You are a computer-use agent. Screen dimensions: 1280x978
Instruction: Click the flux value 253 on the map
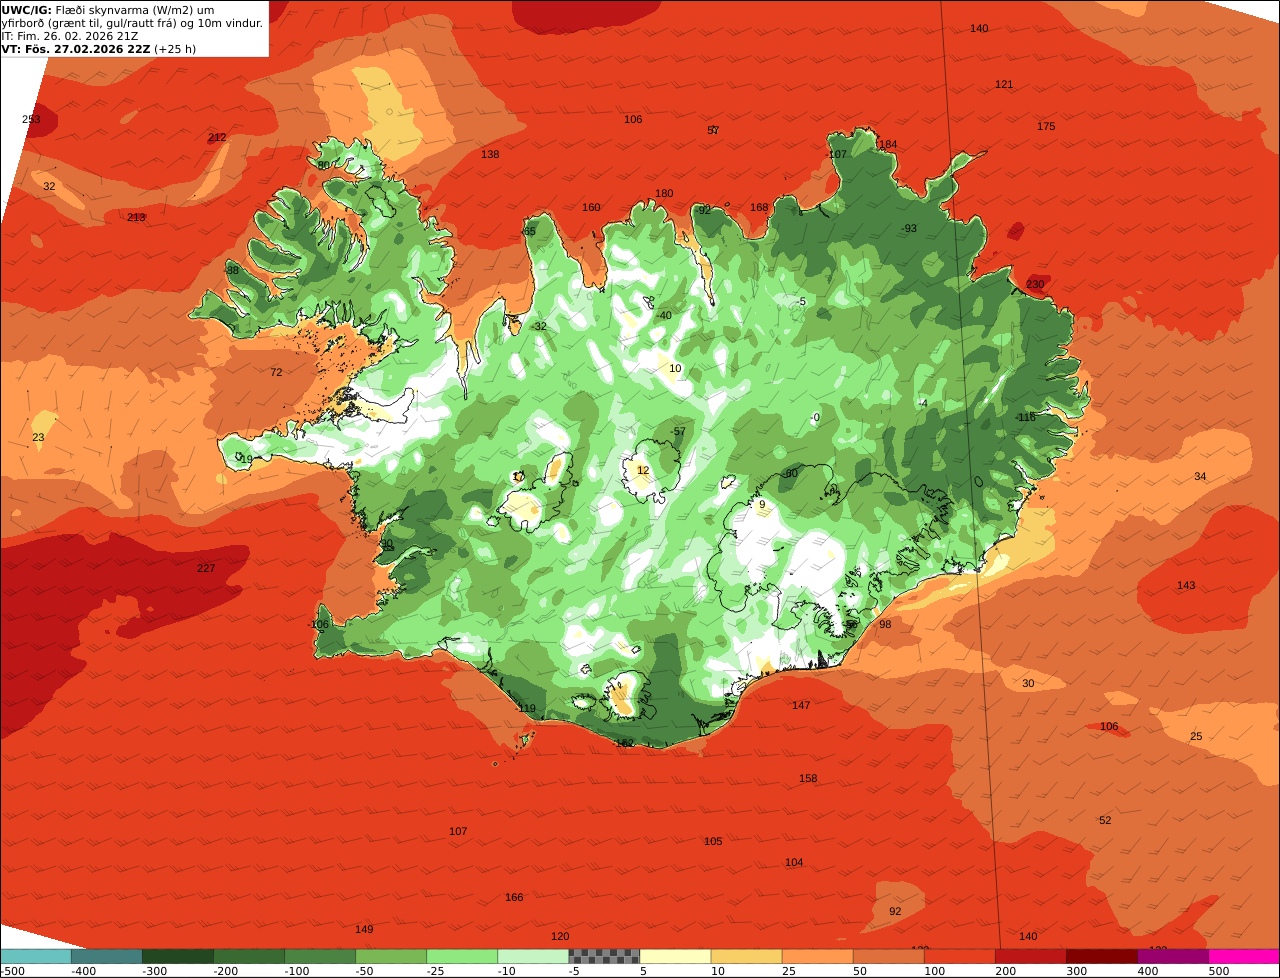(32, 119)
